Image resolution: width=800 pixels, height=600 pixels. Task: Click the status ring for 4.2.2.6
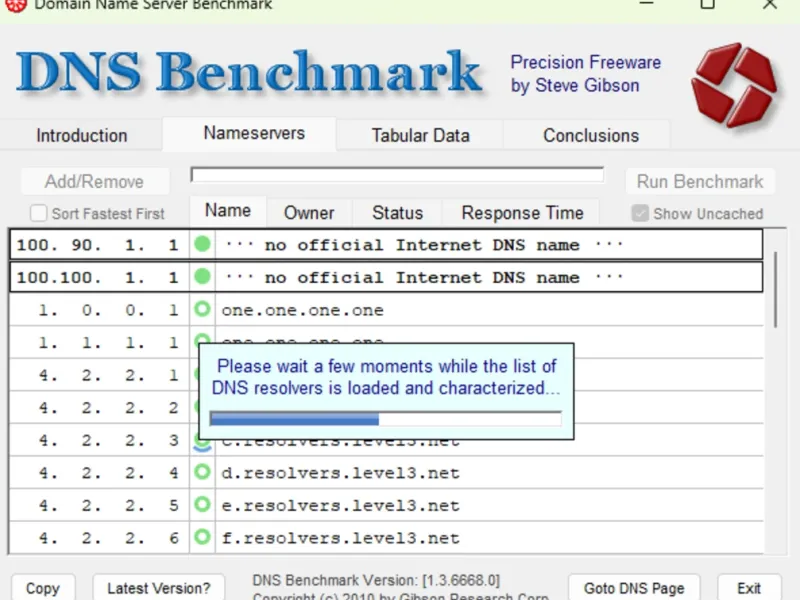pos(203,537)
